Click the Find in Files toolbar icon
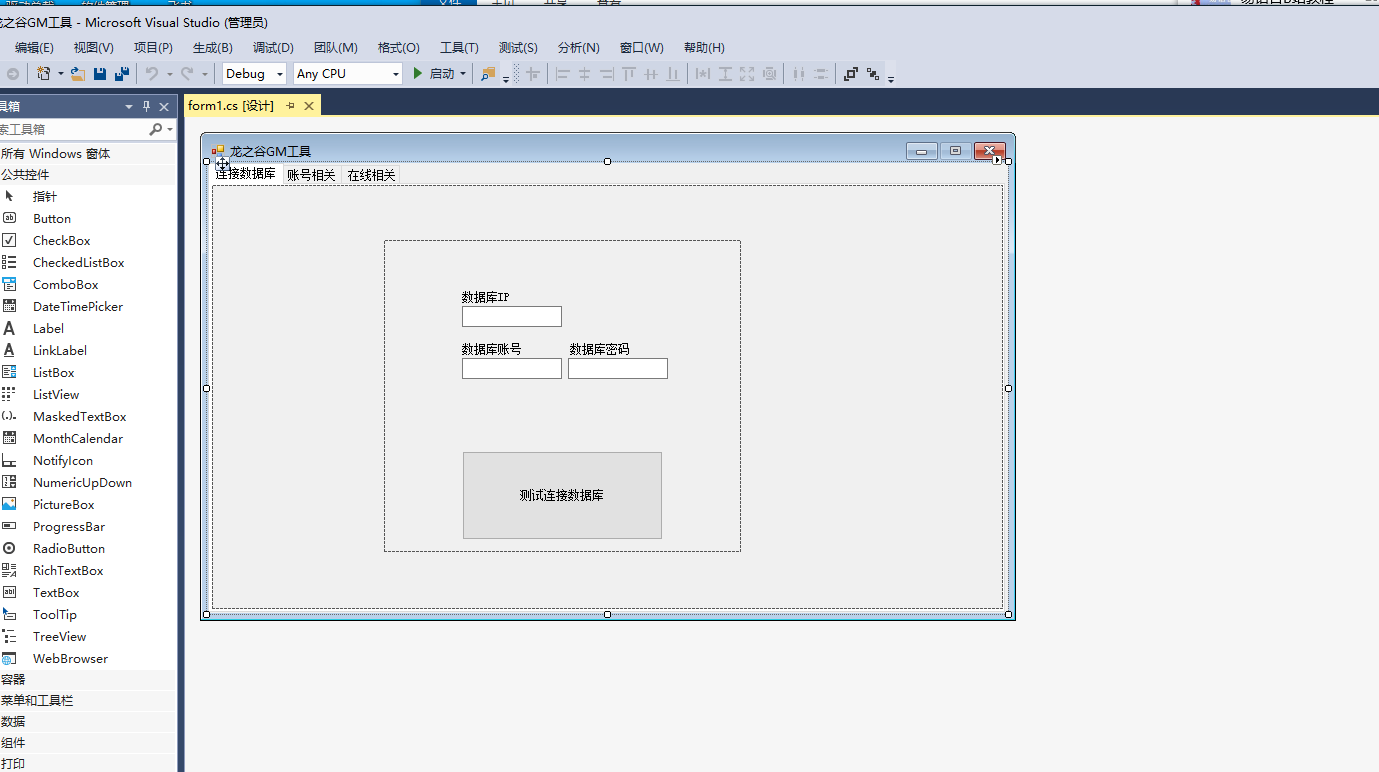This screenshot has height=772, width=1379. [488, 73]
